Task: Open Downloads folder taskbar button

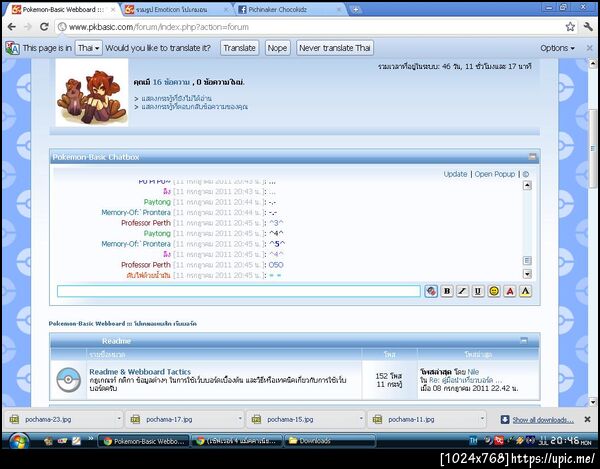Action: tap(330, 441)
